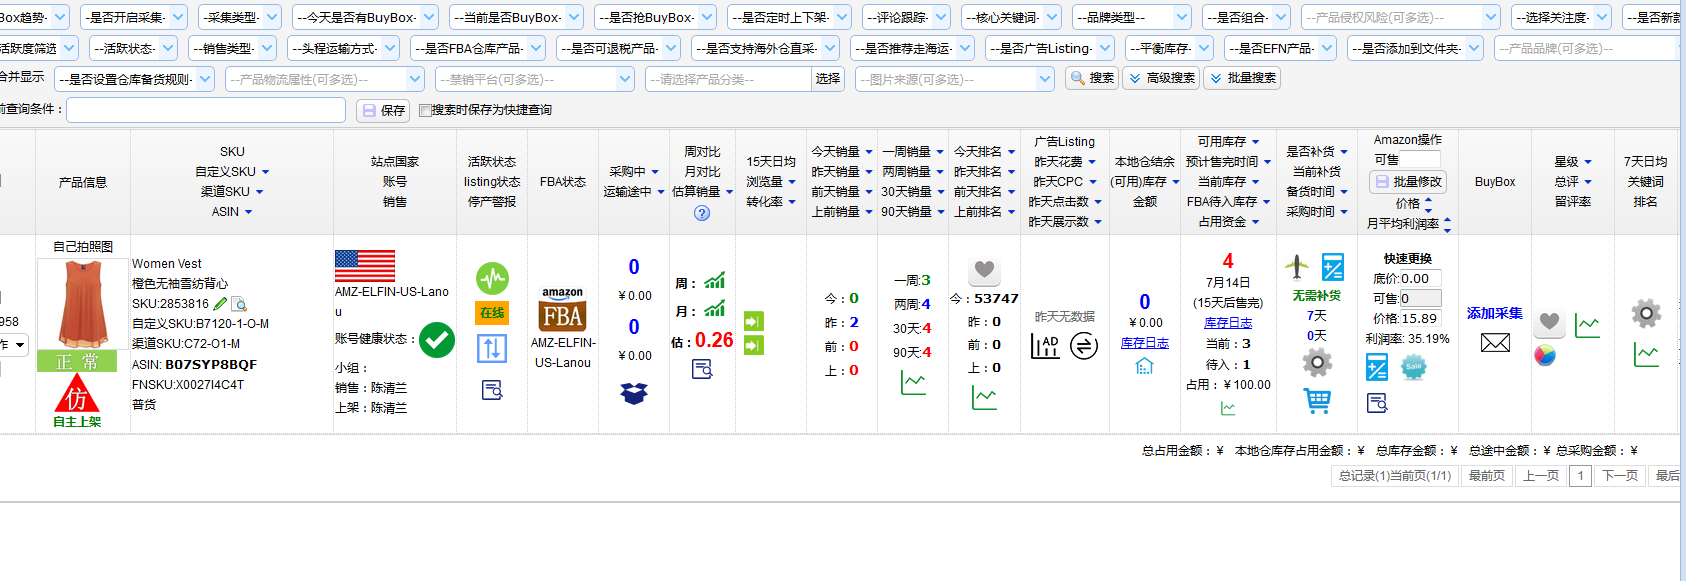1686x581 pixels.
Task: Click the green 正常 status bar under product image
Action: pyautogui.click(x=77, y=362)
